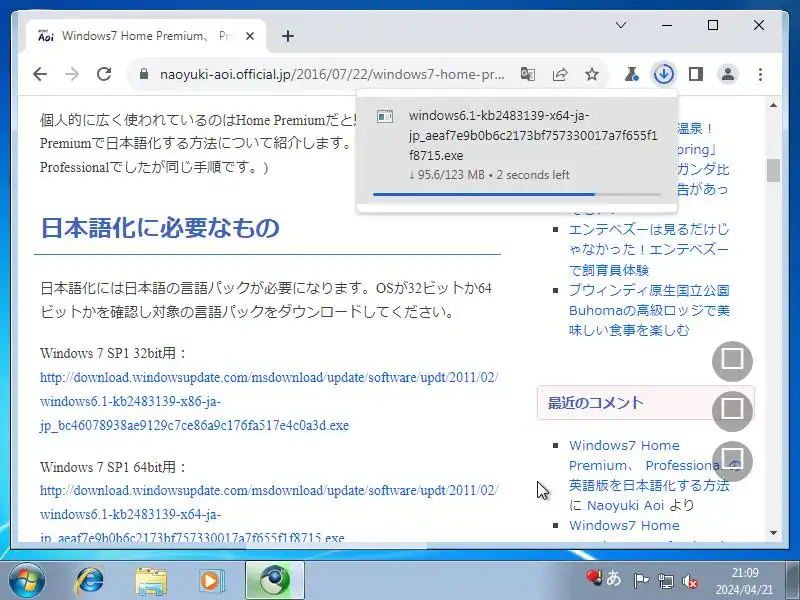Click middle floating square overlay button
This screenshot has width=800, height=600.
733,410
